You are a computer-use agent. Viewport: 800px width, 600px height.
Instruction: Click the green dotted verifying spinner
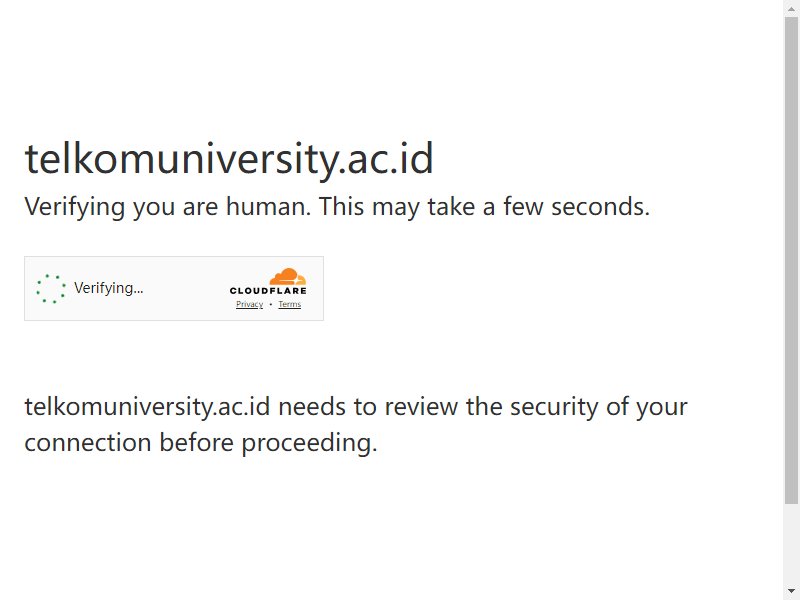click(x=51, y=289)
